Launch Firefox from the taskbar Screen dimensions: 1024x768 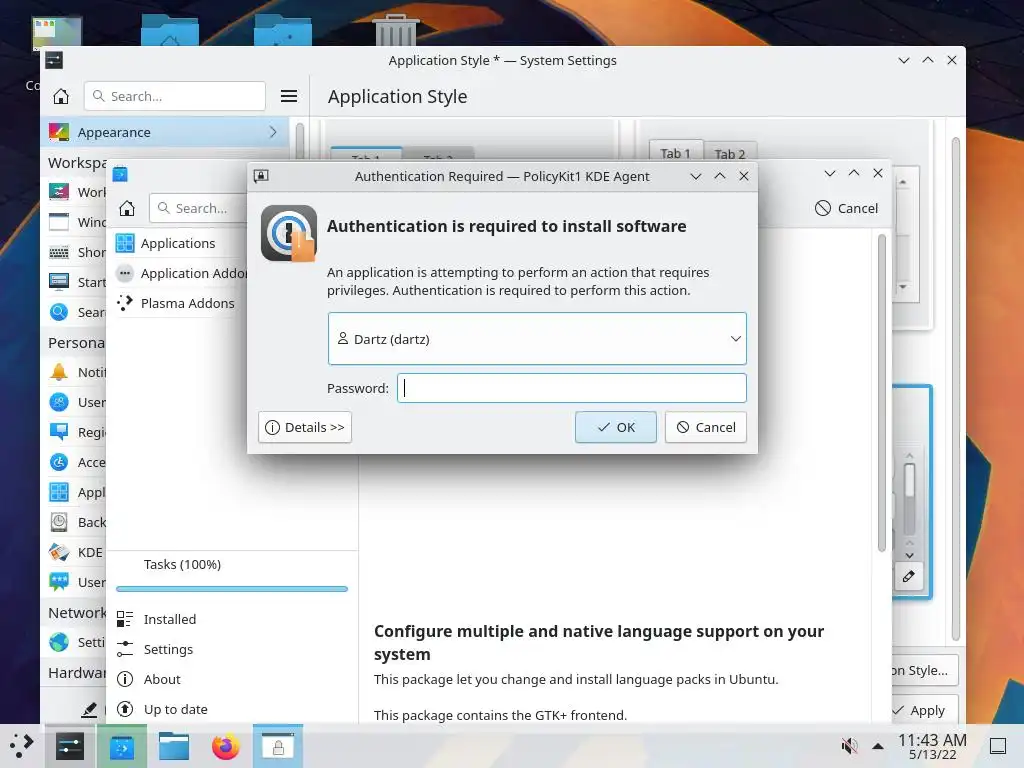226,746
